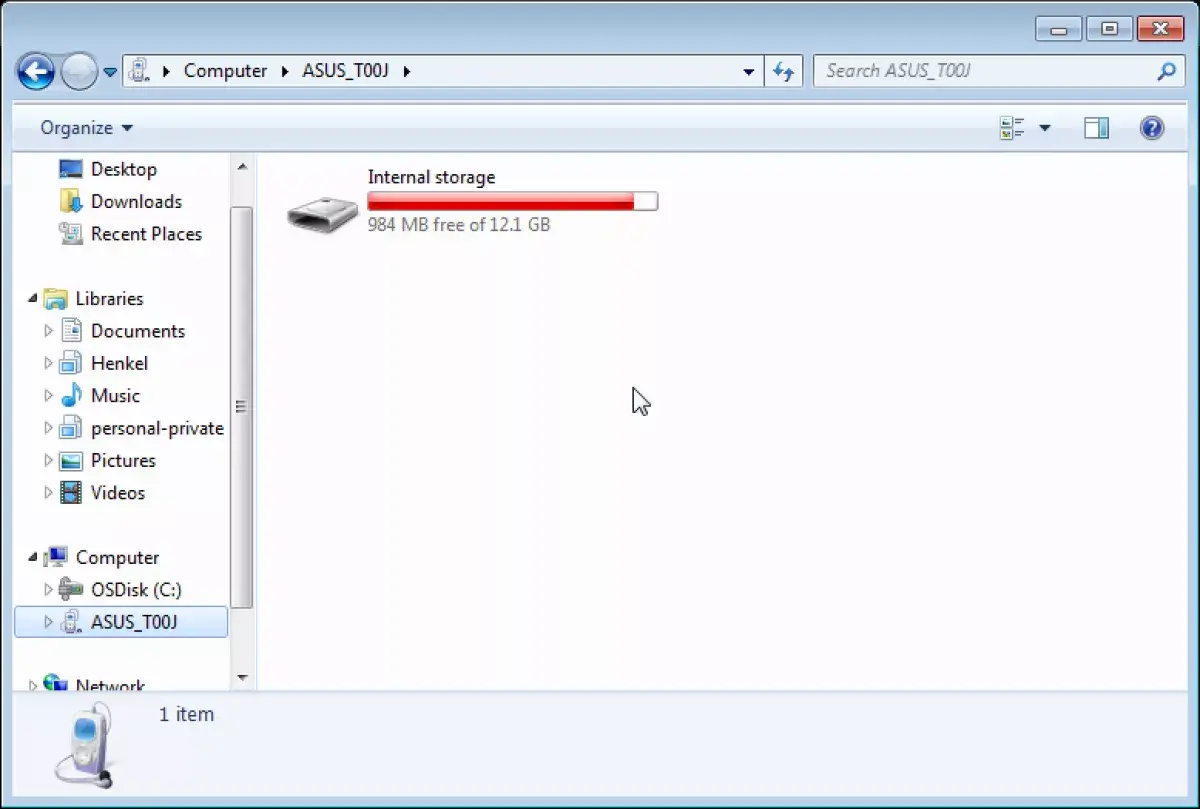Minimize the Explorer window
Viewport: 1200px width, 809px height.
(1059, 28)
